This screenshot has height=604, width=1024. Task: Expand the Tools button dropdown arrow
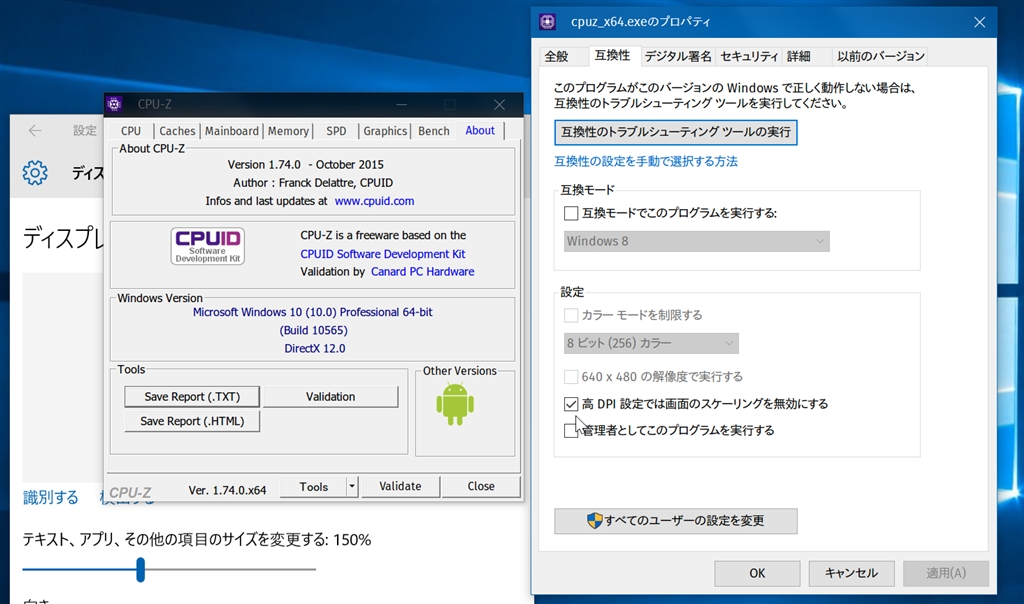tap(352, 486)
